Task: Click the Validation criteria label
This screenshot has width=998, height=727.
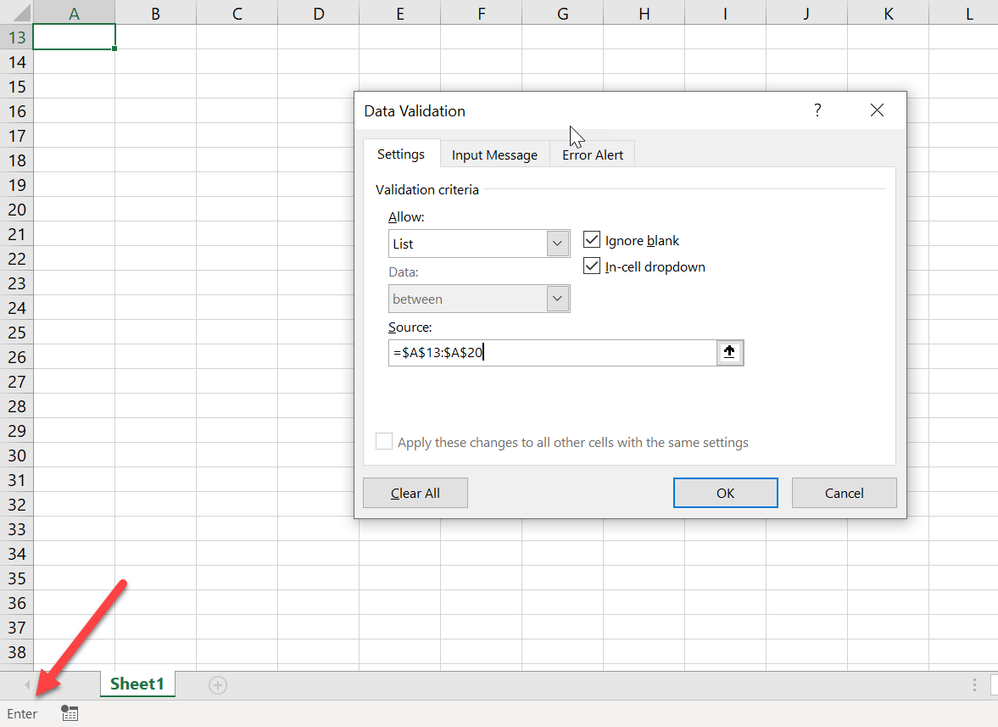Action: pyautogui.click(x=427, y=190)
